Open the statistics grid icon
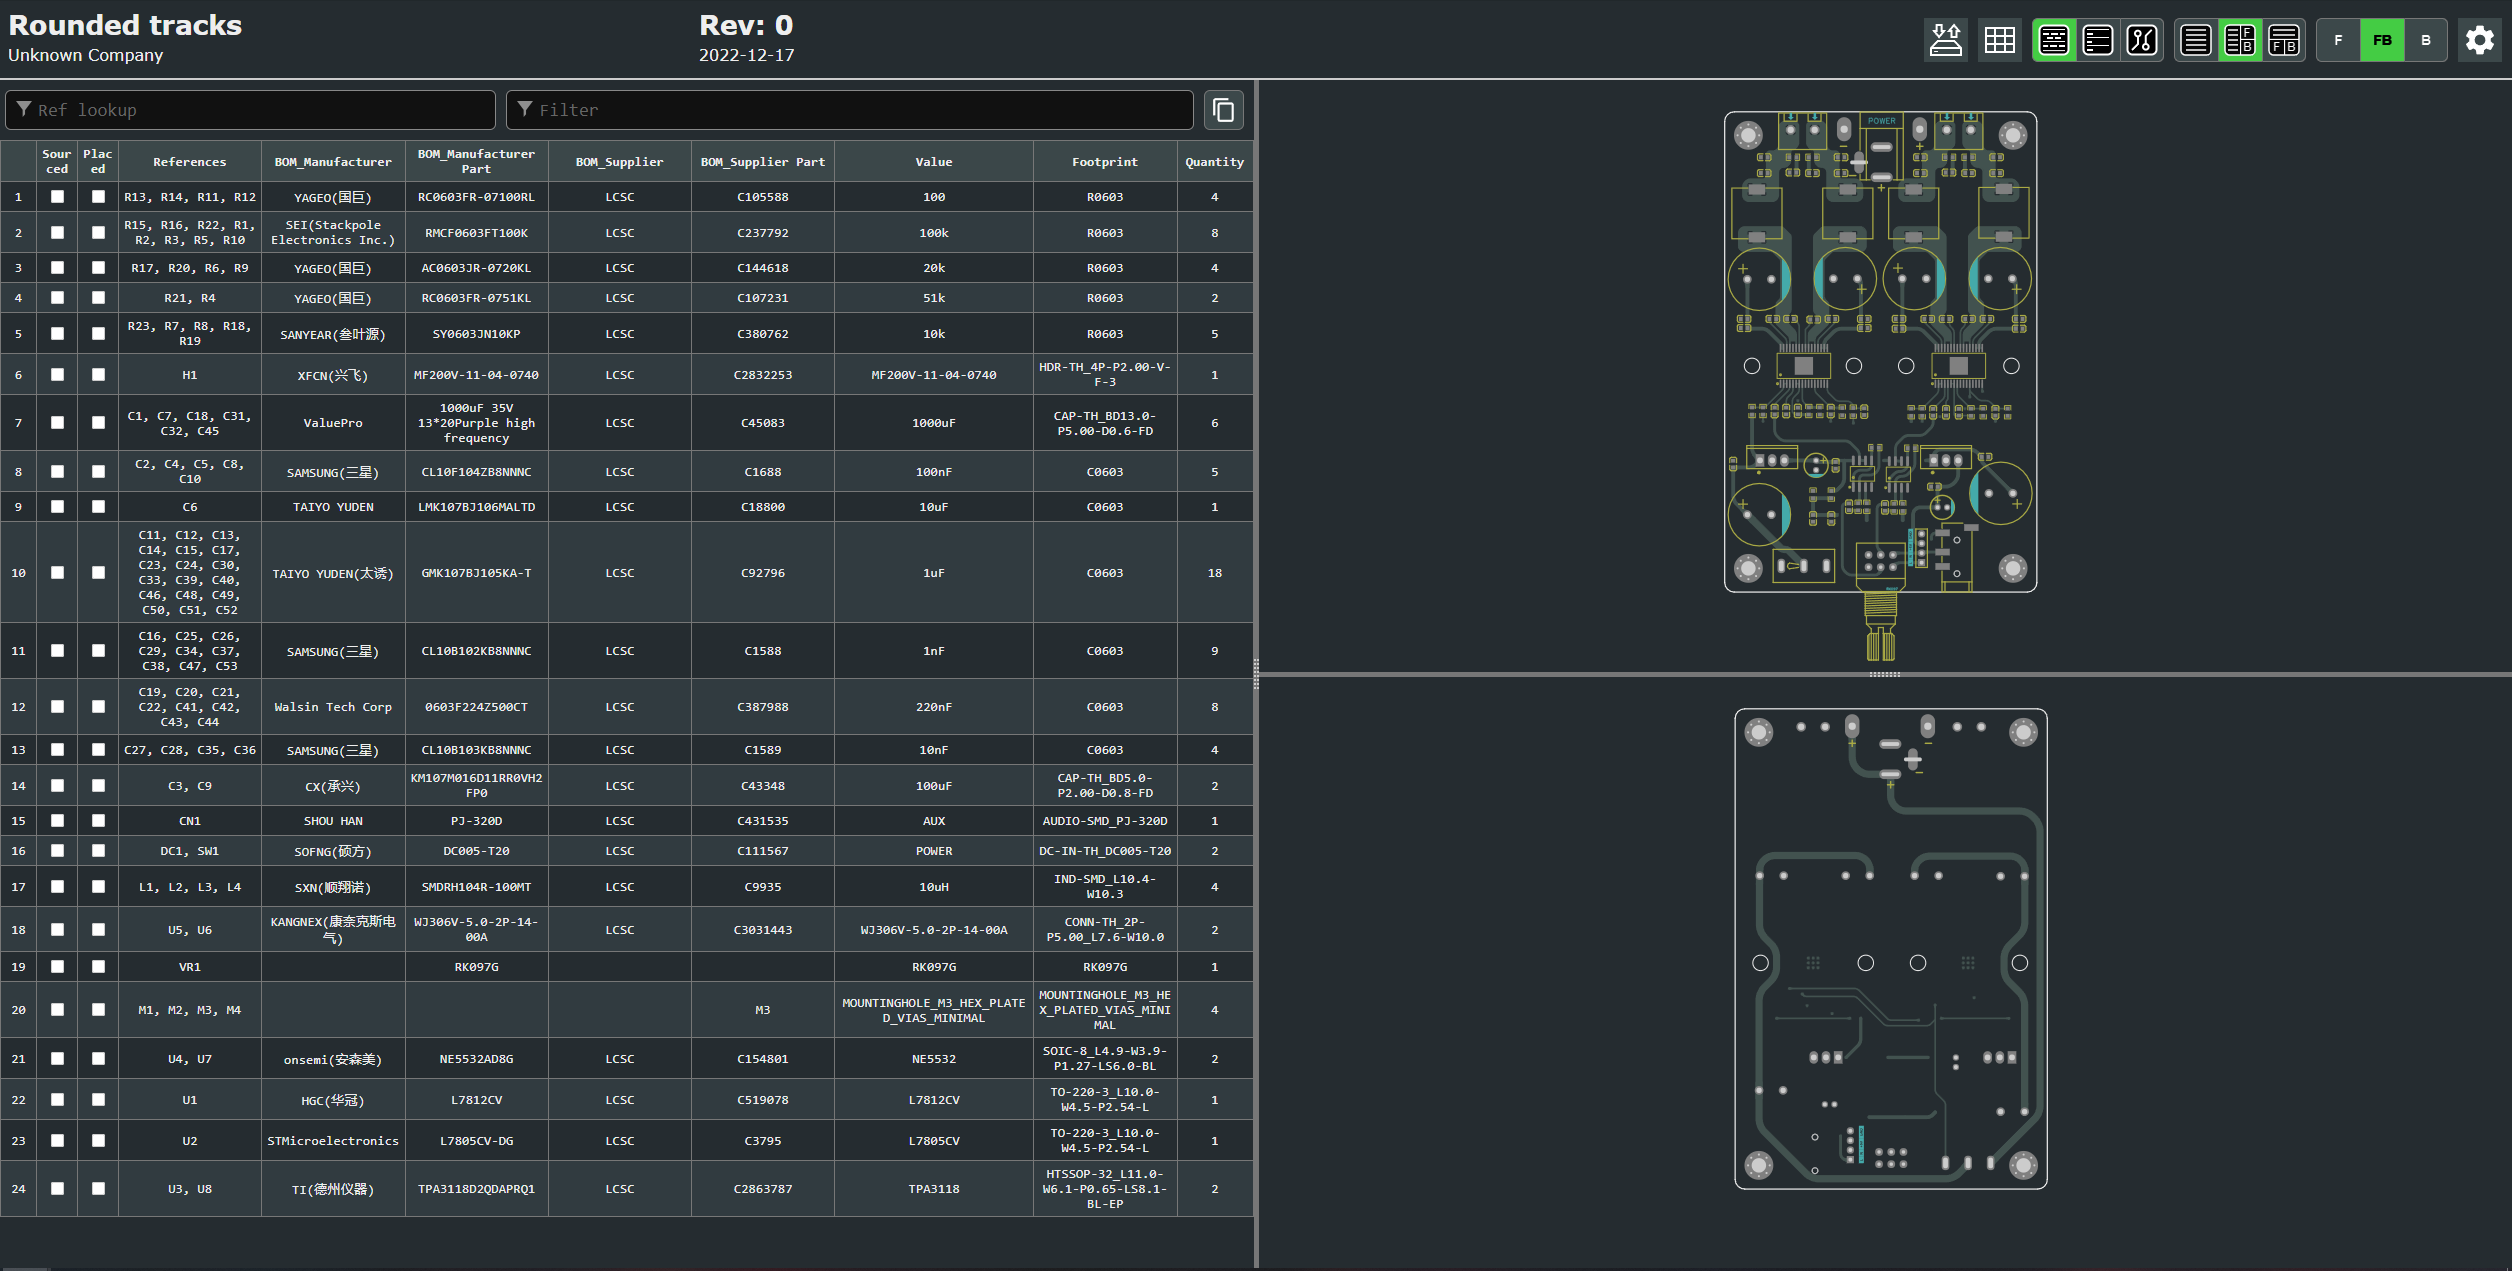The height and width of the screenshot is (1271, 2512). (1999, 40)
